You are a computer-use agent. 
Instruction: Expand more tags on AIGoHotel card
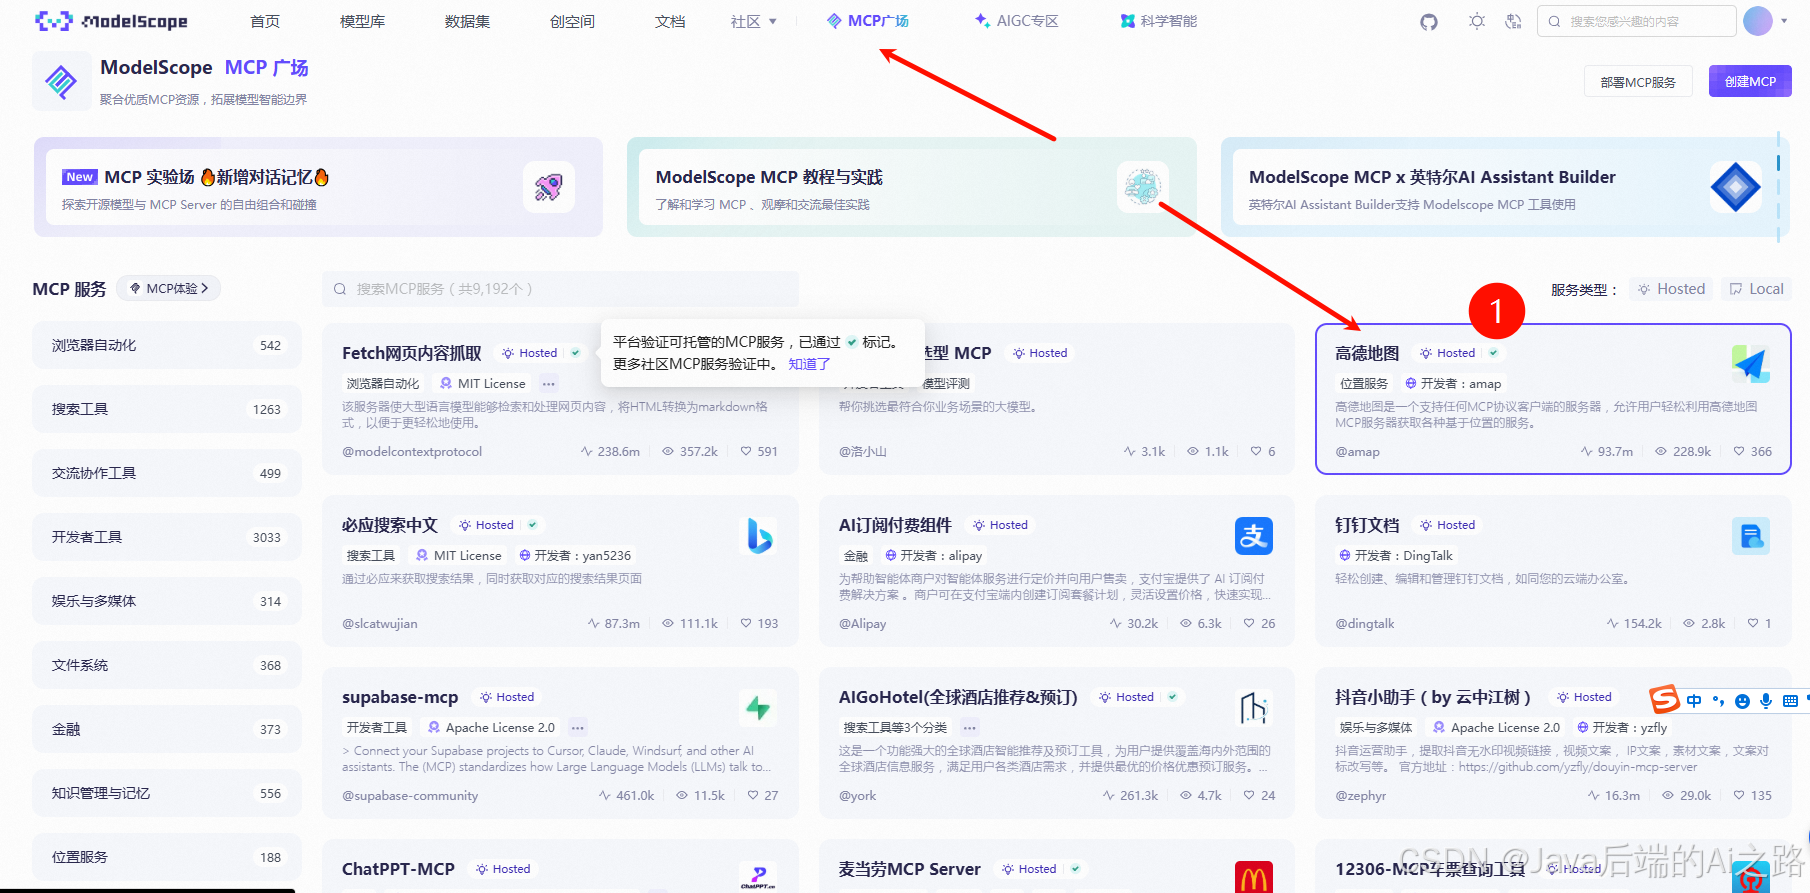pyautogui.click(x=969, y=728)
